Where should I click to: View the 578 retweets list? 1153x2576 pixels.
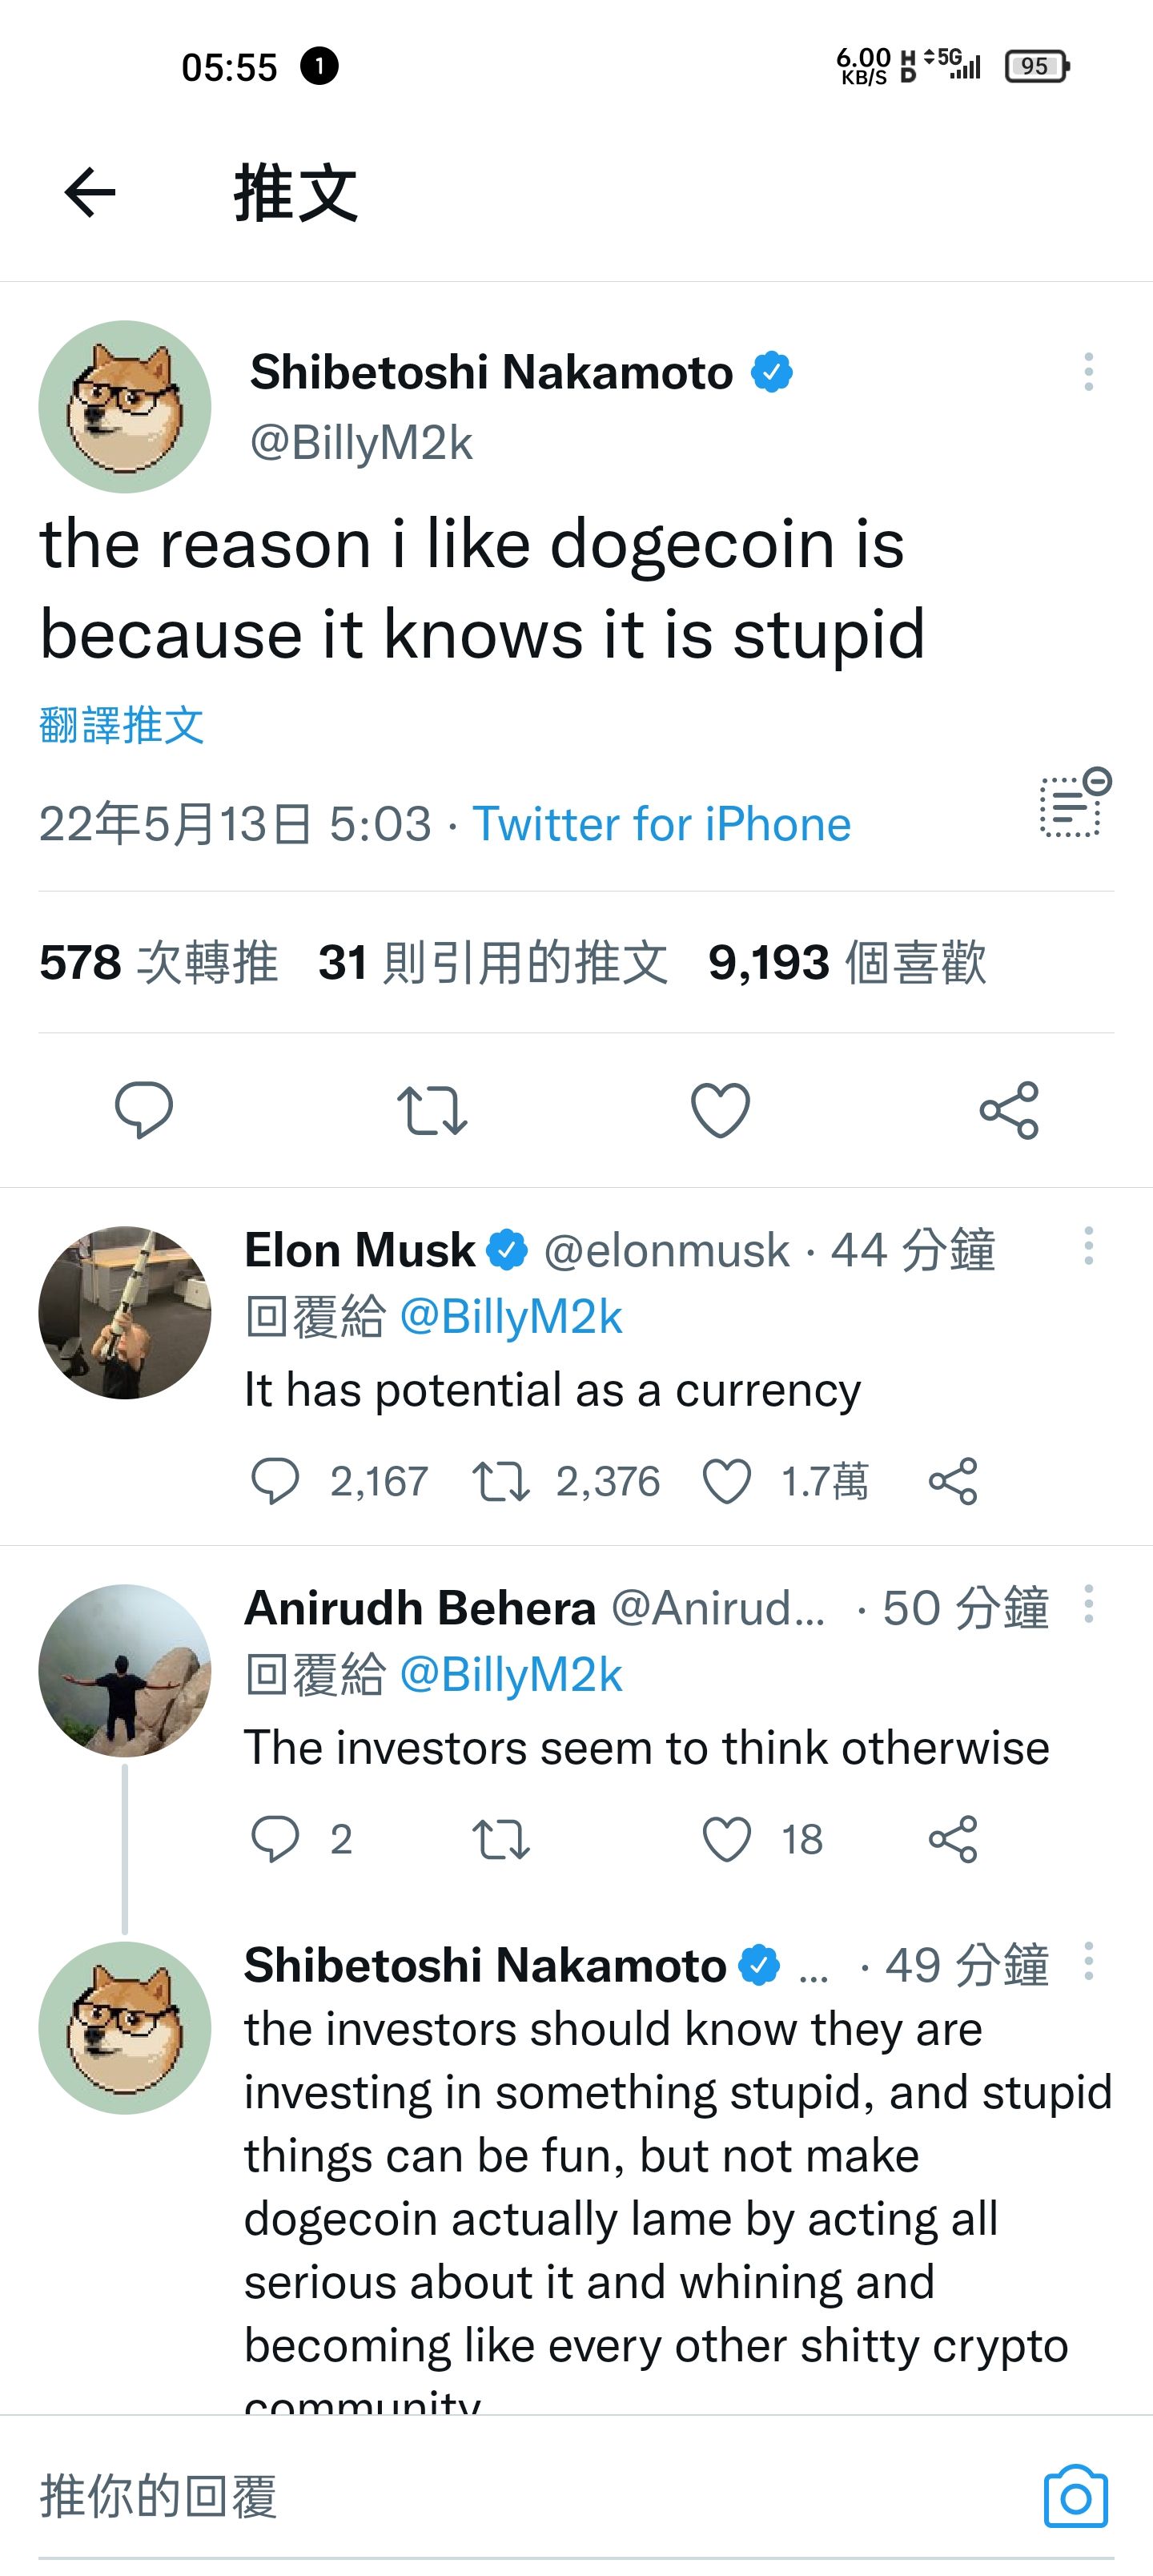click(x=158, y=963)
